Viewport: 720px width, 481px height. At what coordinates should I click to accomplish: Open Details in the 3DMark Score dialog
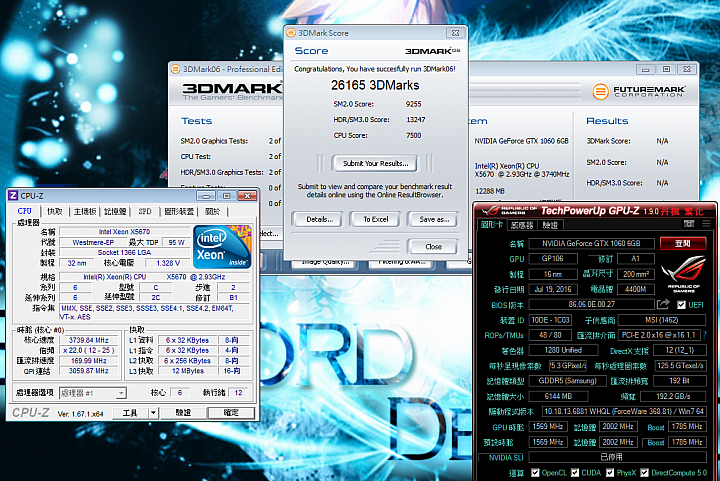[319, 219]
